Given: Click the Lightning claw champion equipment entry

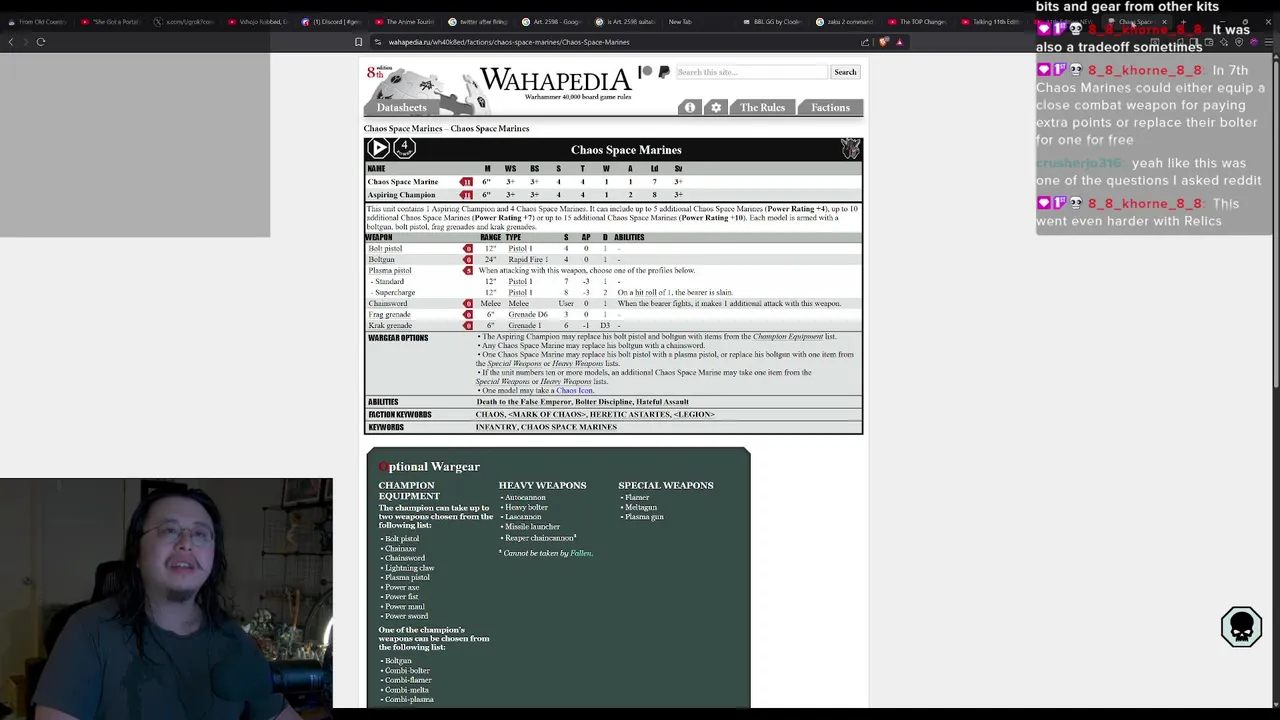Looking at the screenshot, I should (x=409, y=568).
